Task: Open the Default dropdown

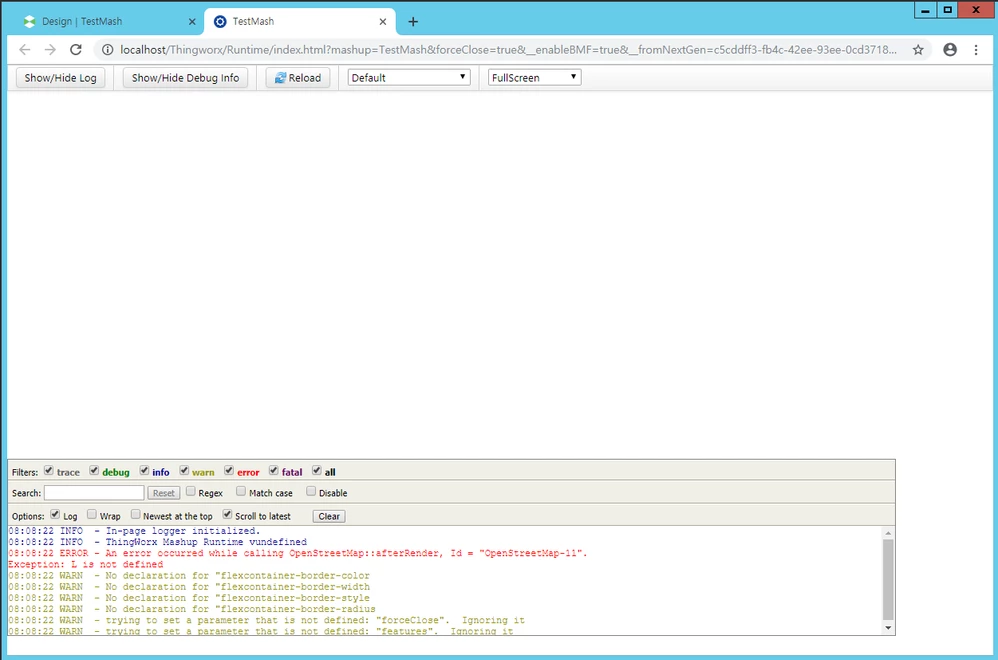Action: pos(409,78)
